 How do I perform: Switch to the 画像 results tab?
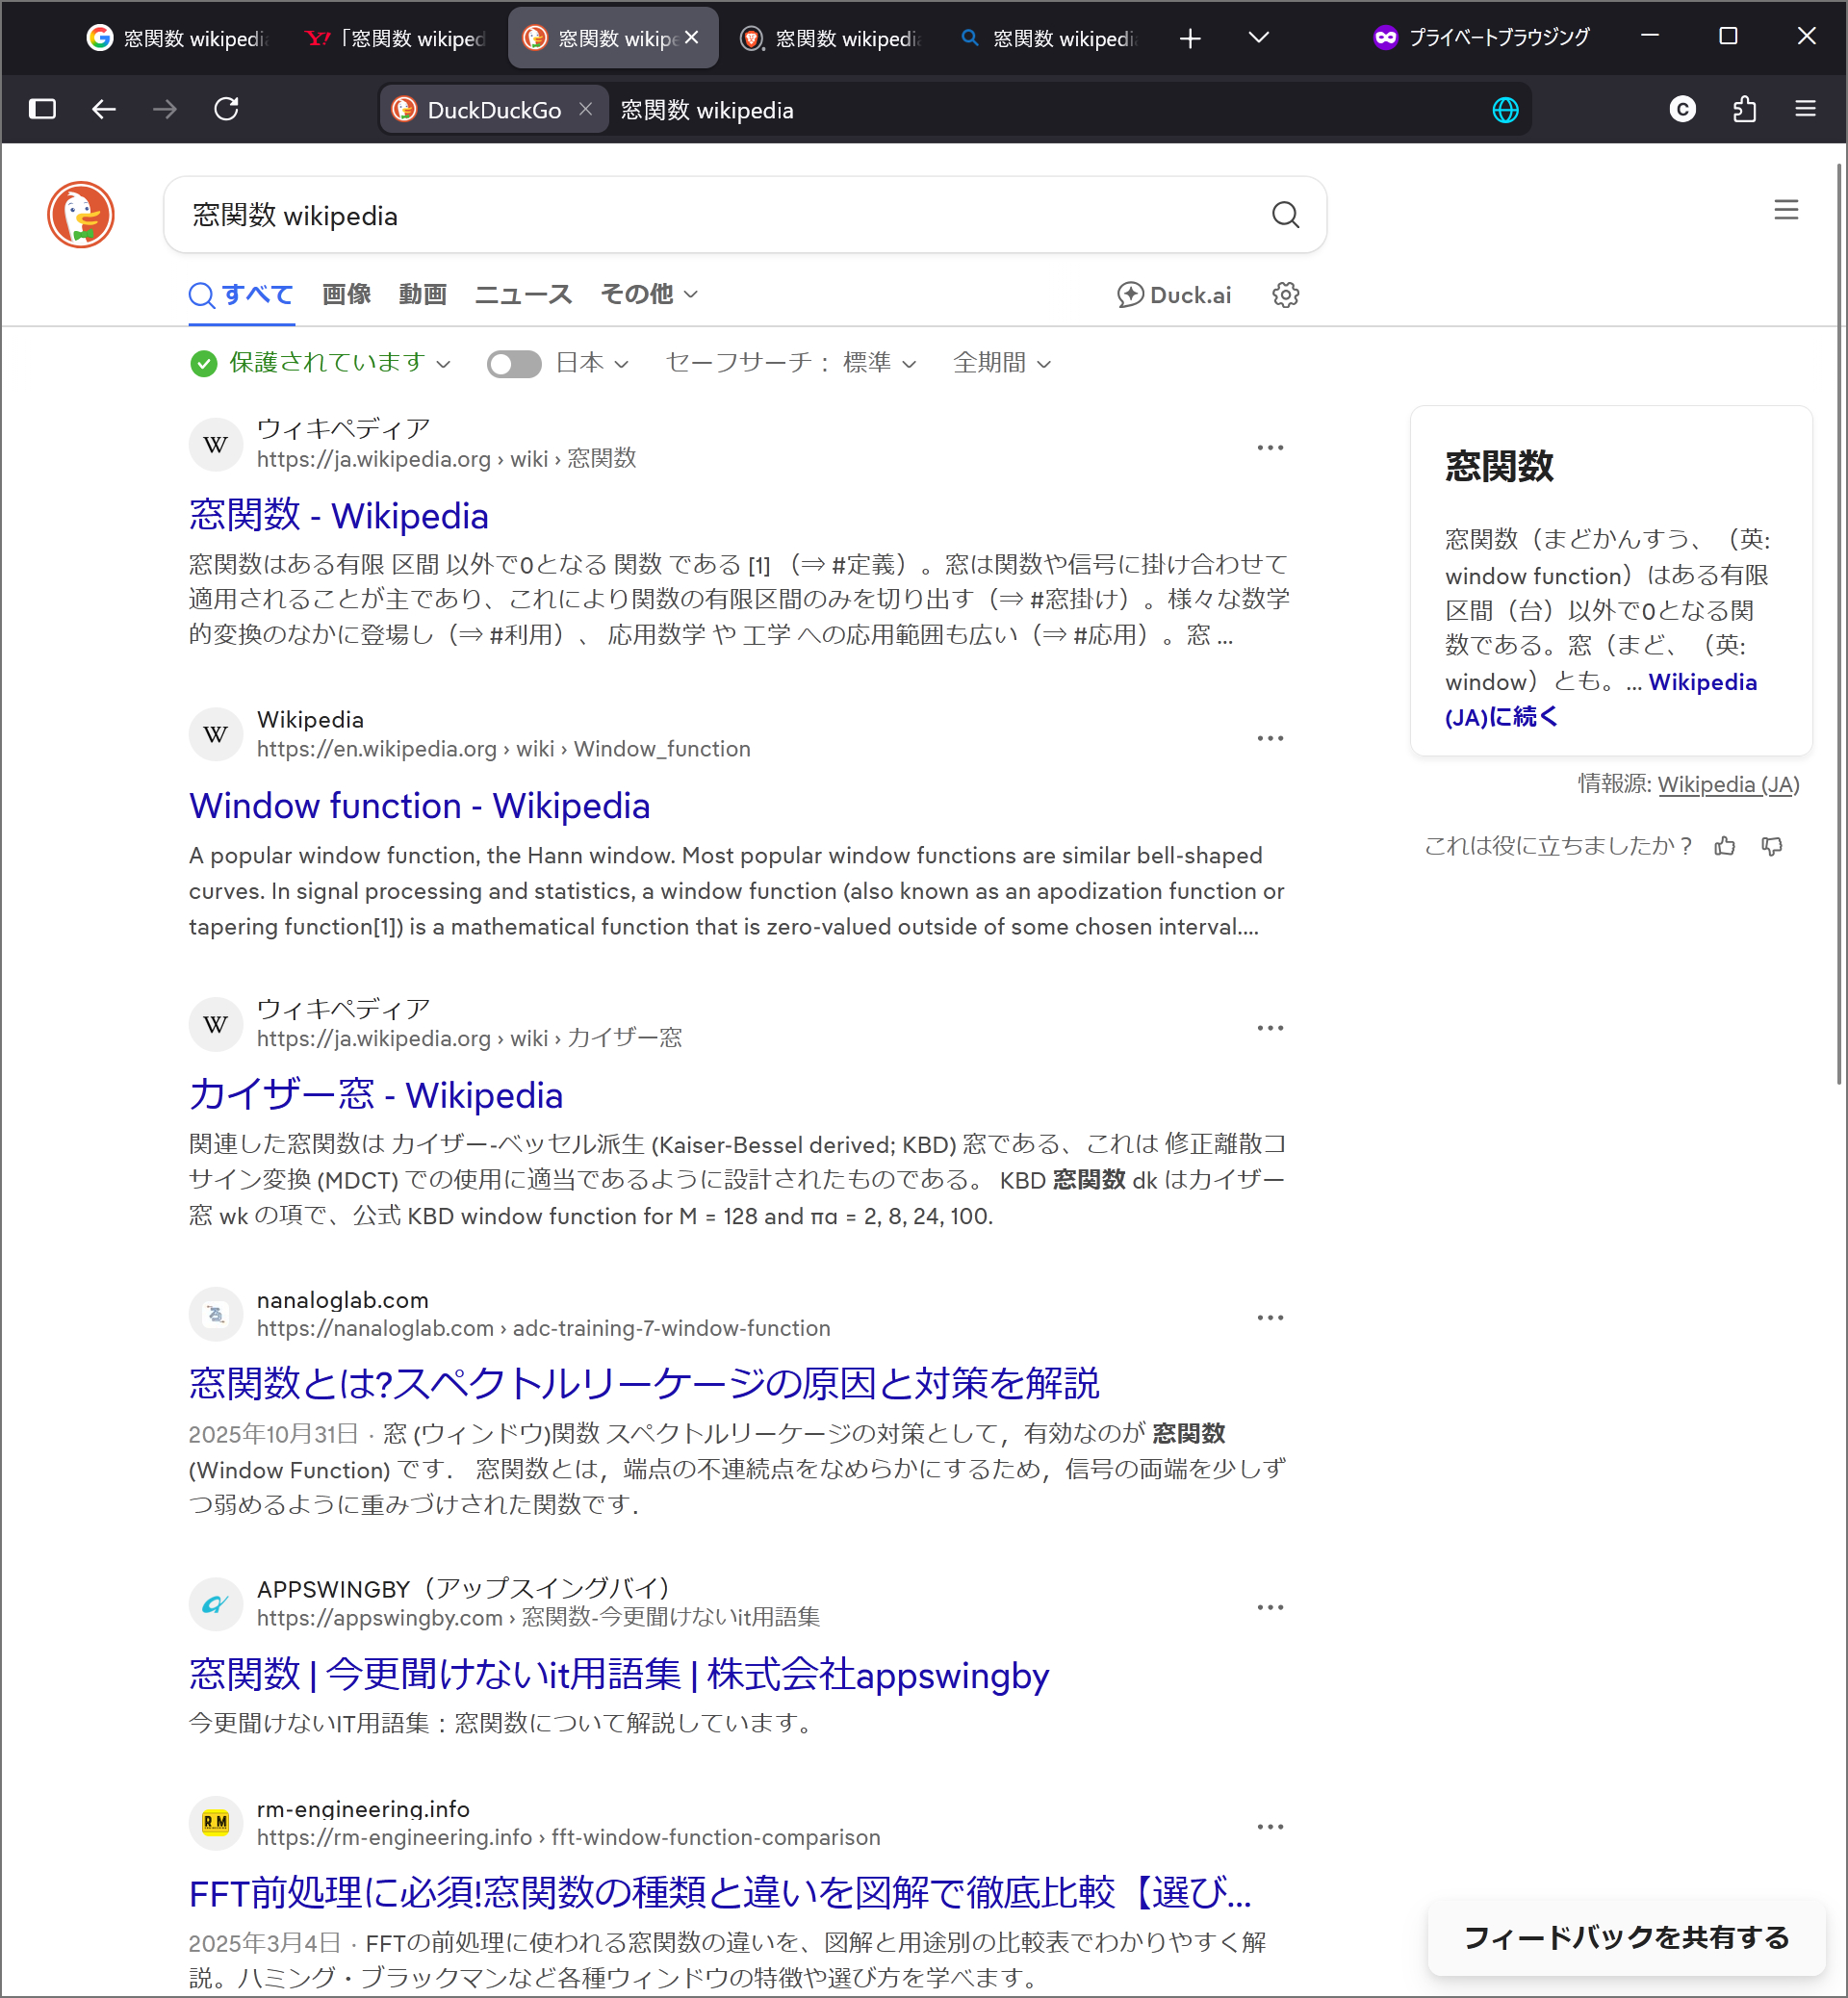(346, 294)
